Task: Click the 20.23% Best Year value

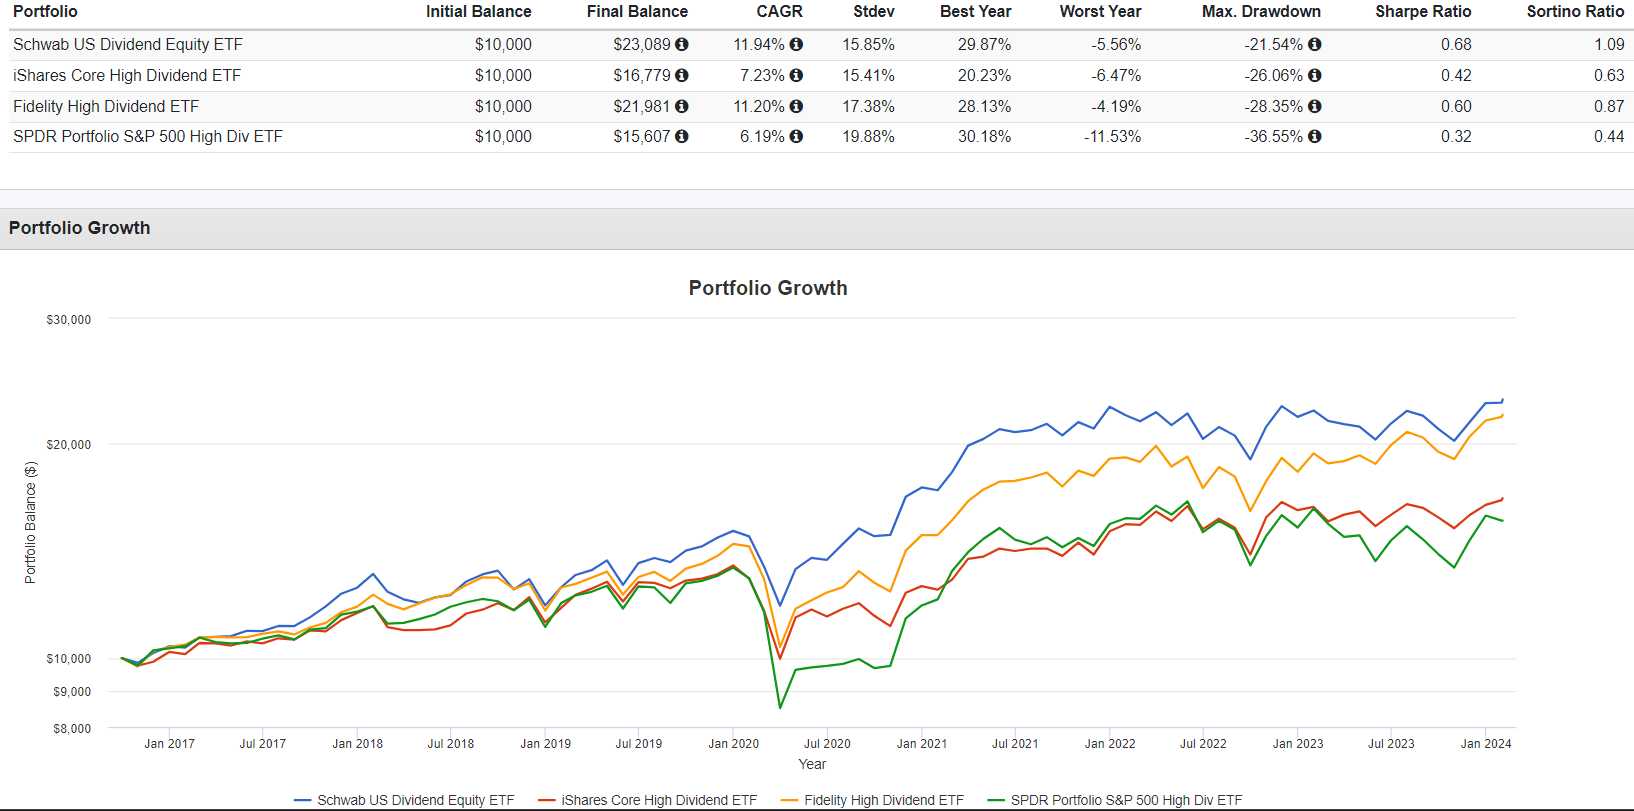Action: [x=985, y=75]
